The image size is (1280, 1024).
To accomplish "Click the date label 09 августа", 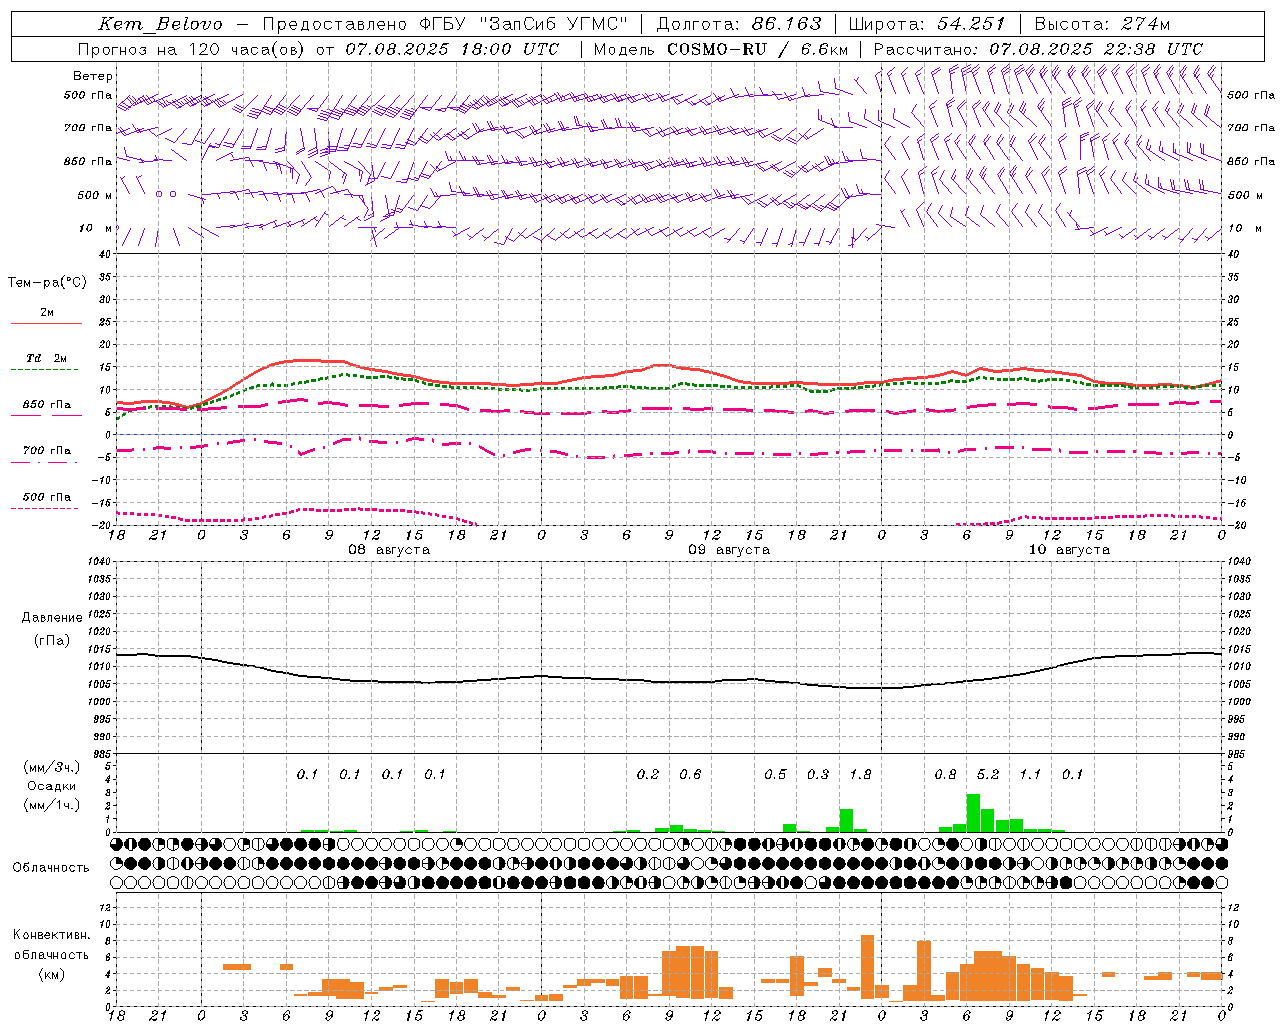I will click(x=729, y=550).
